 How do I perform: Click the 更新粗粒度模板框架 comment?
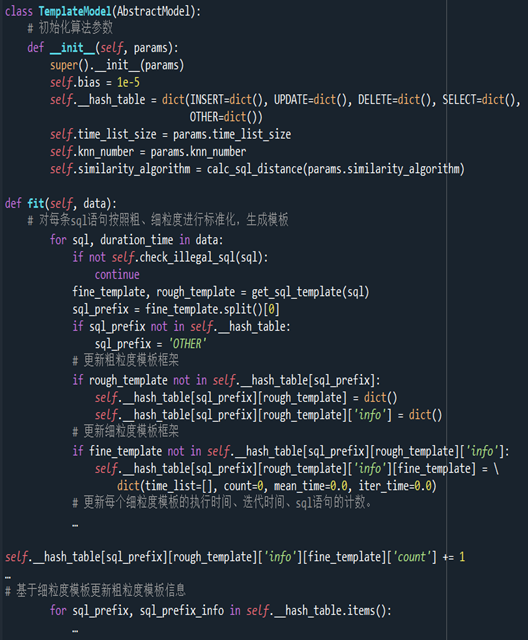[131, 360]
